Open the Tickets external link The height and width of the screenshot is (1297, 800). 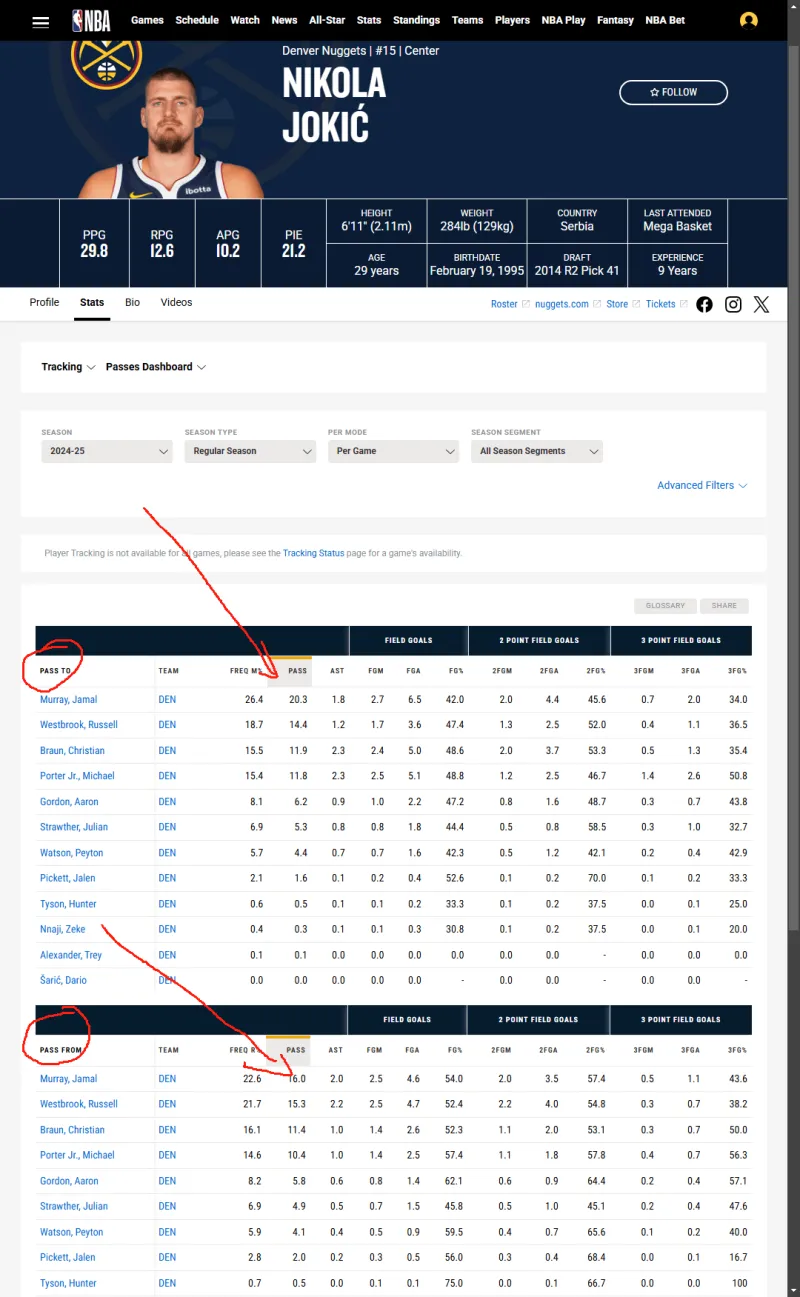click(x=665, y=304)
